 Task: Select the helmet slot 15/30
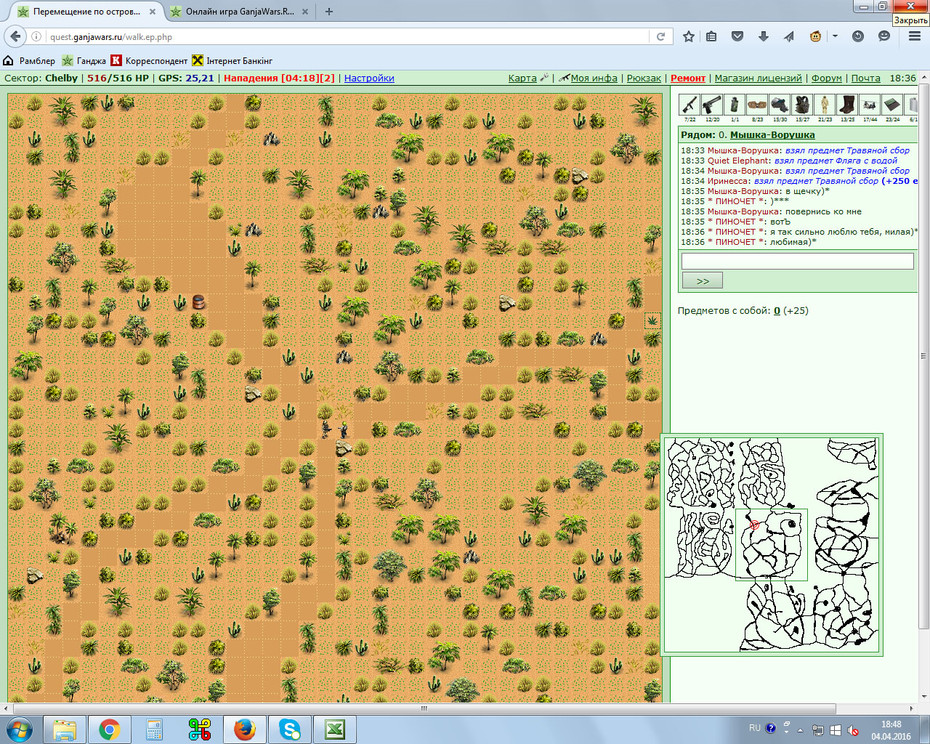tap(779, 105)
